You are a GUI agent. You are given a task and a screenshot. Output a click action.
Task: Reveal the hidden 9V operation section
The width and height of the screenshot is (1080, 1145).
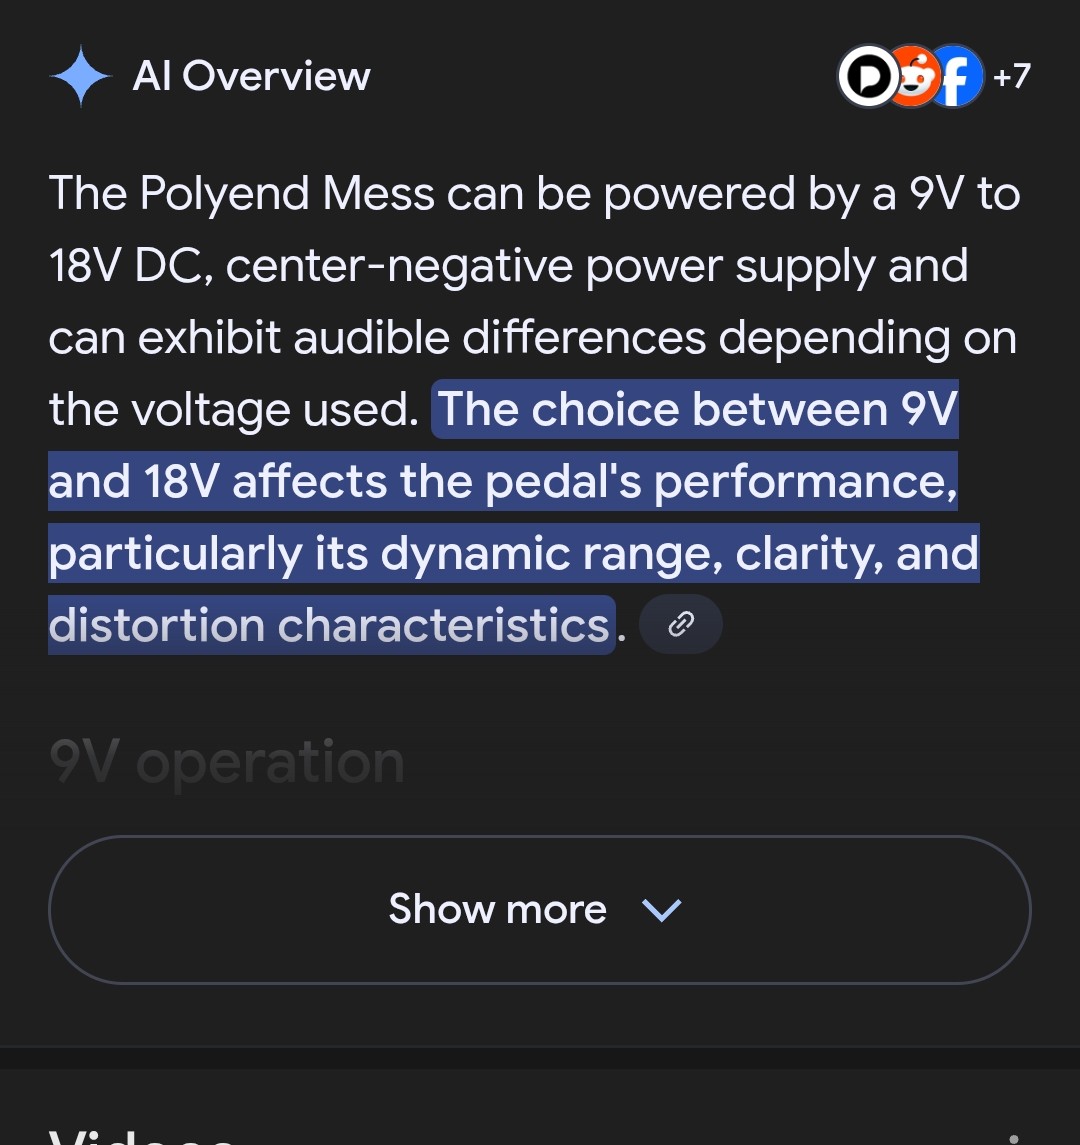[x=225, y=762]
